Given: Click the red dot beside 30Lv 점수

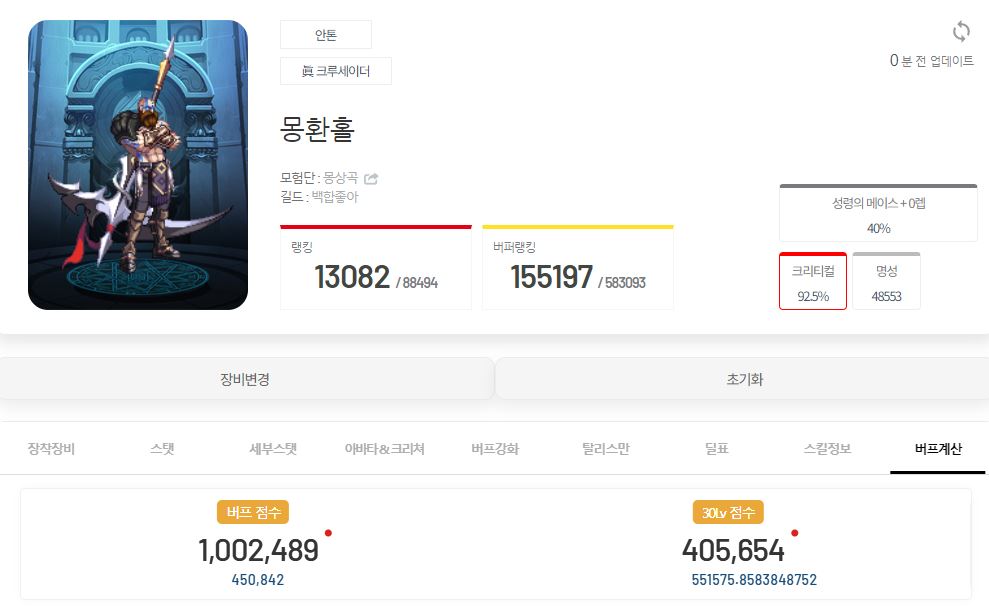Looking at the screenshot, I should (795, 533).
